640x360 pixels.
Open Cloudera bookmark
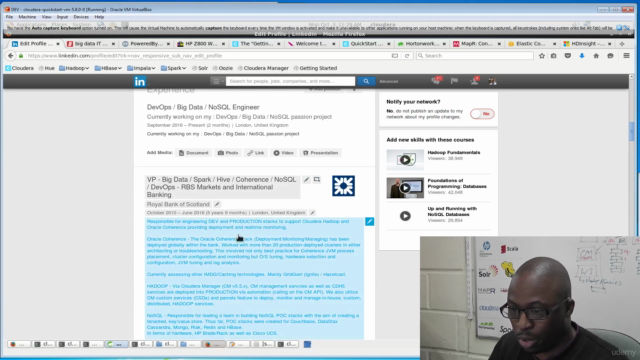(x=20, y=68)
